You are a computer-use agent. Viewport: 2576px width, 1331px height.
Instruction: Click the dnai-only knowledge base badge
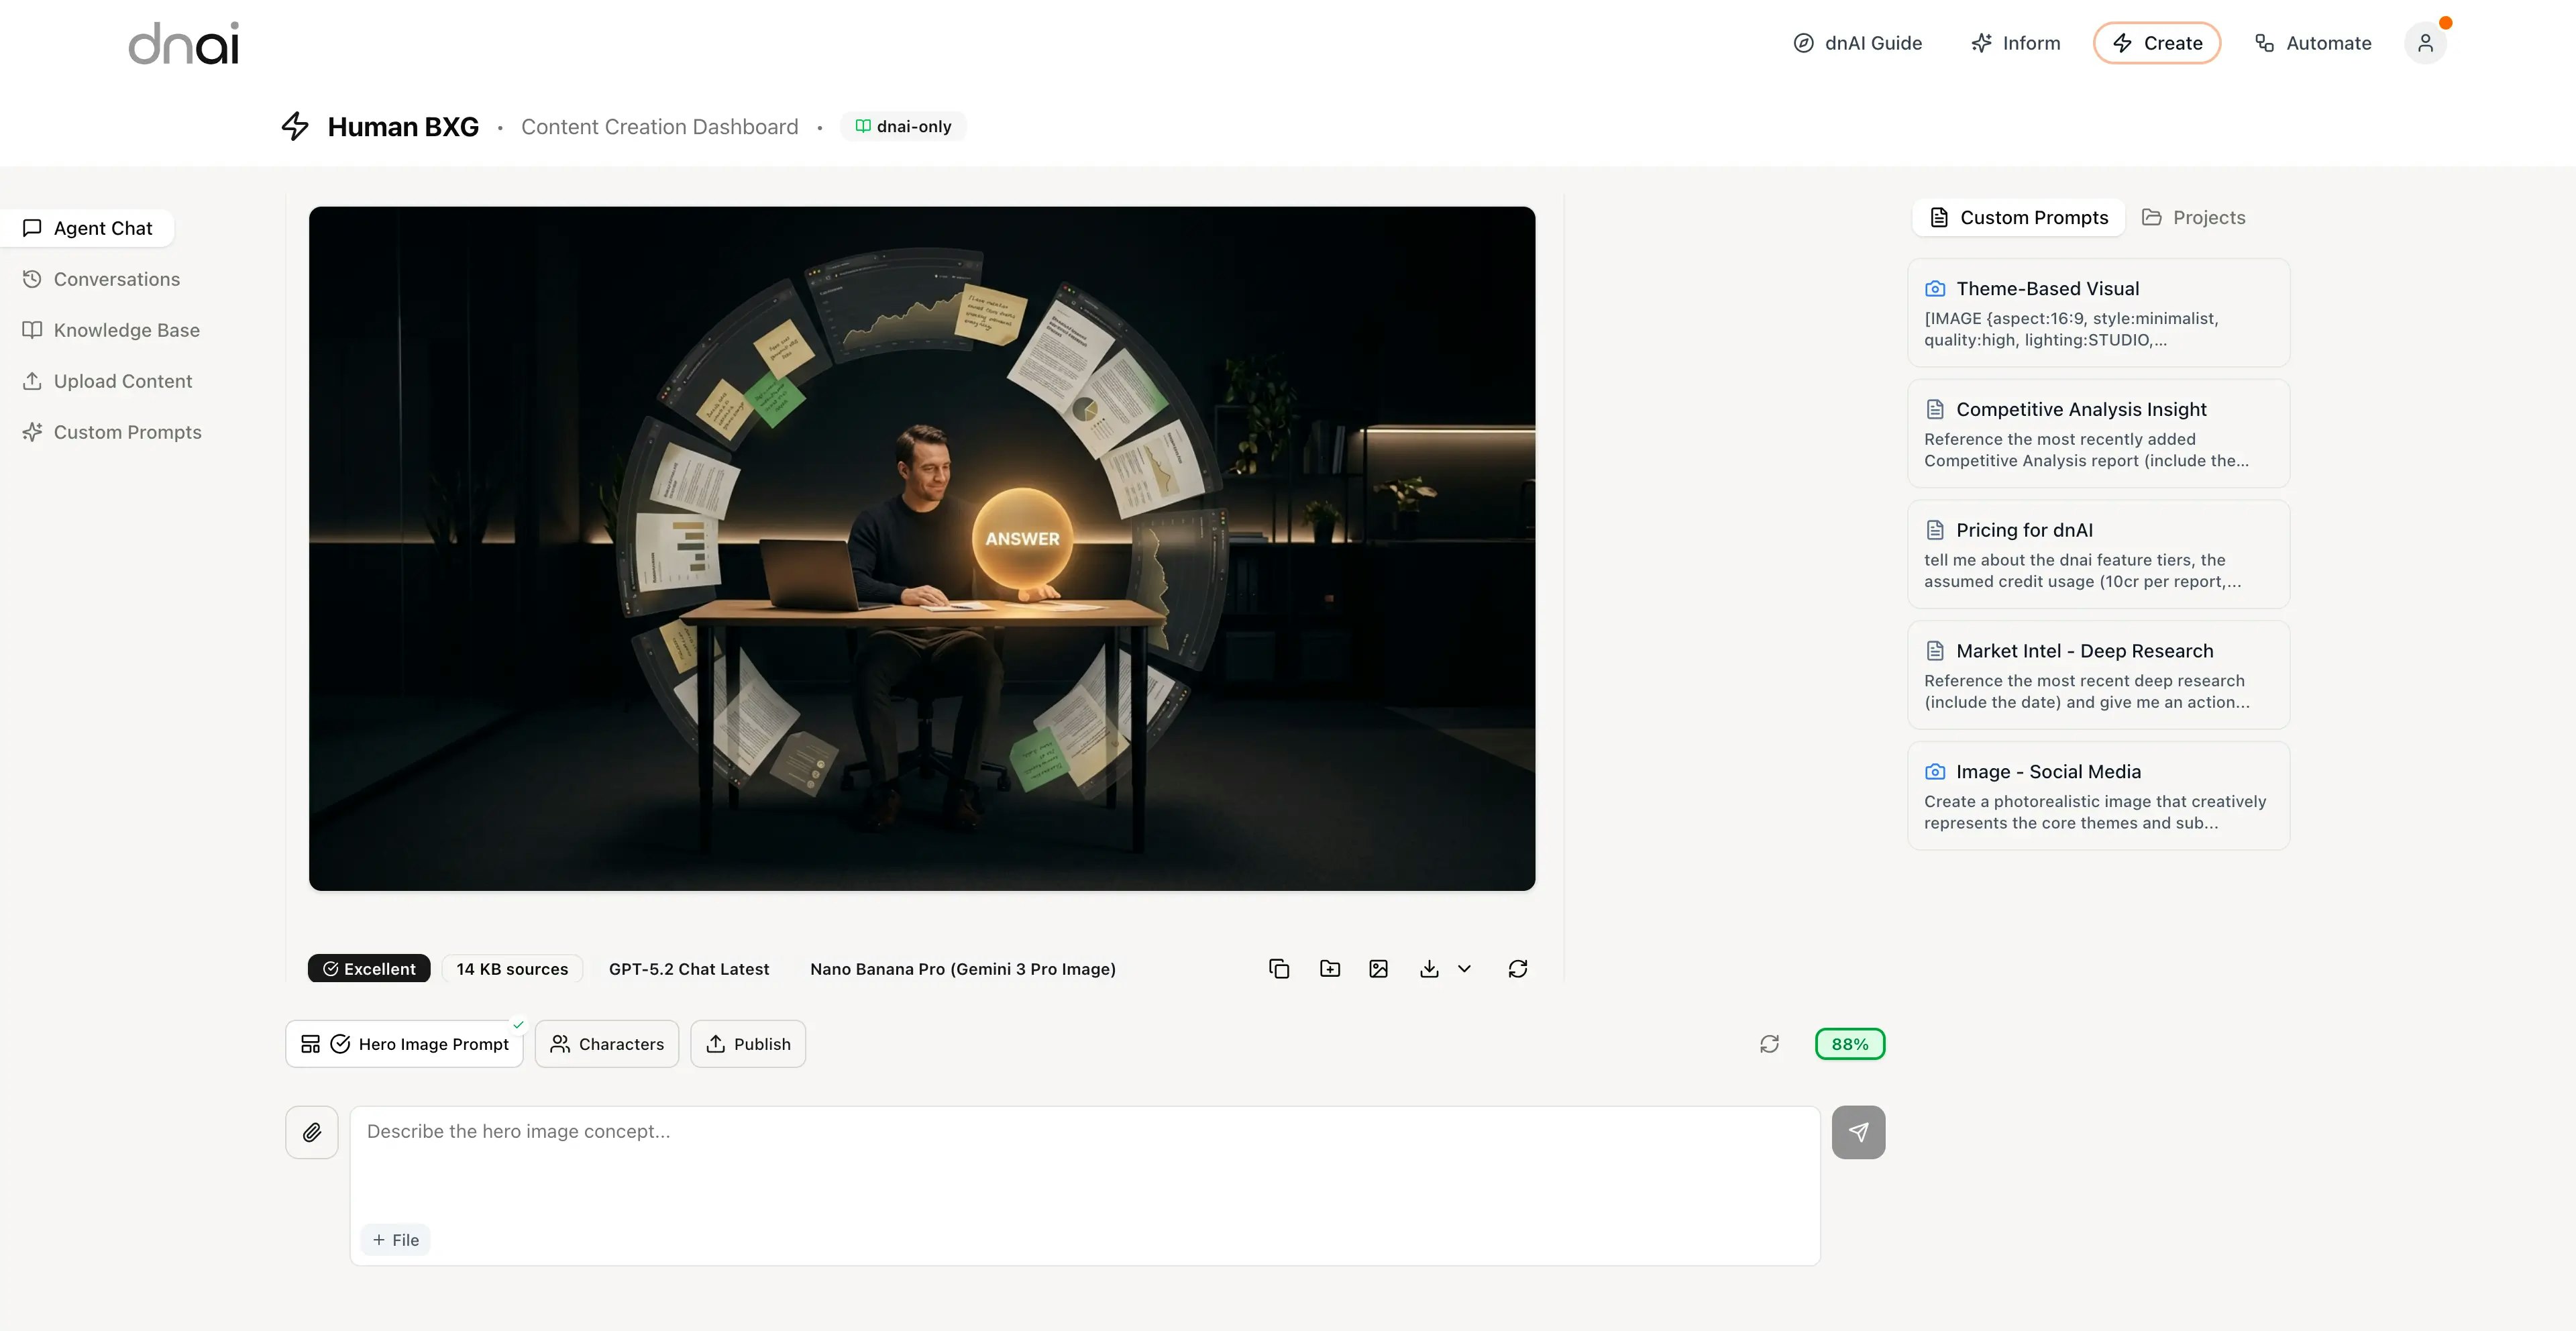point(903,126)
